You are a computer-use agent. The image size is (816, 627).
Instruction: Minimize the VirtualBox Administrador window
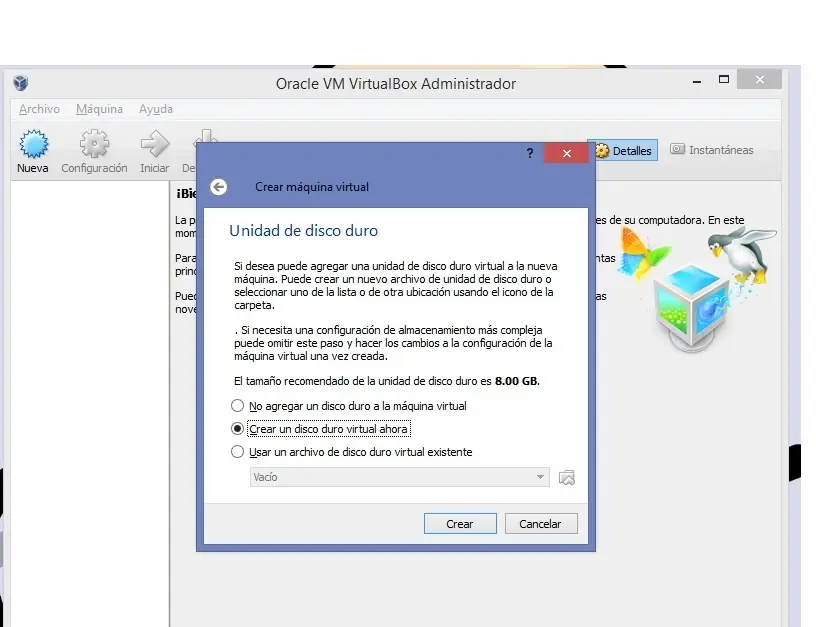point(697,81)
